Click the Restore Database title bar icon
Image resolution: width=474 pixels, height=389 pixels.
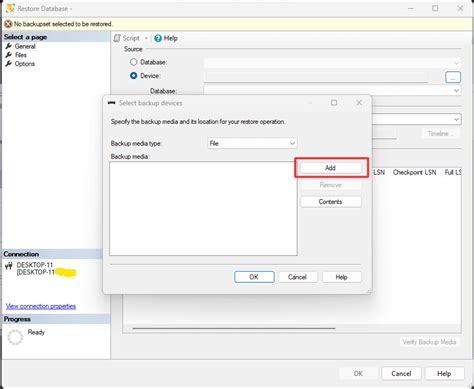(x=10, y=8)
